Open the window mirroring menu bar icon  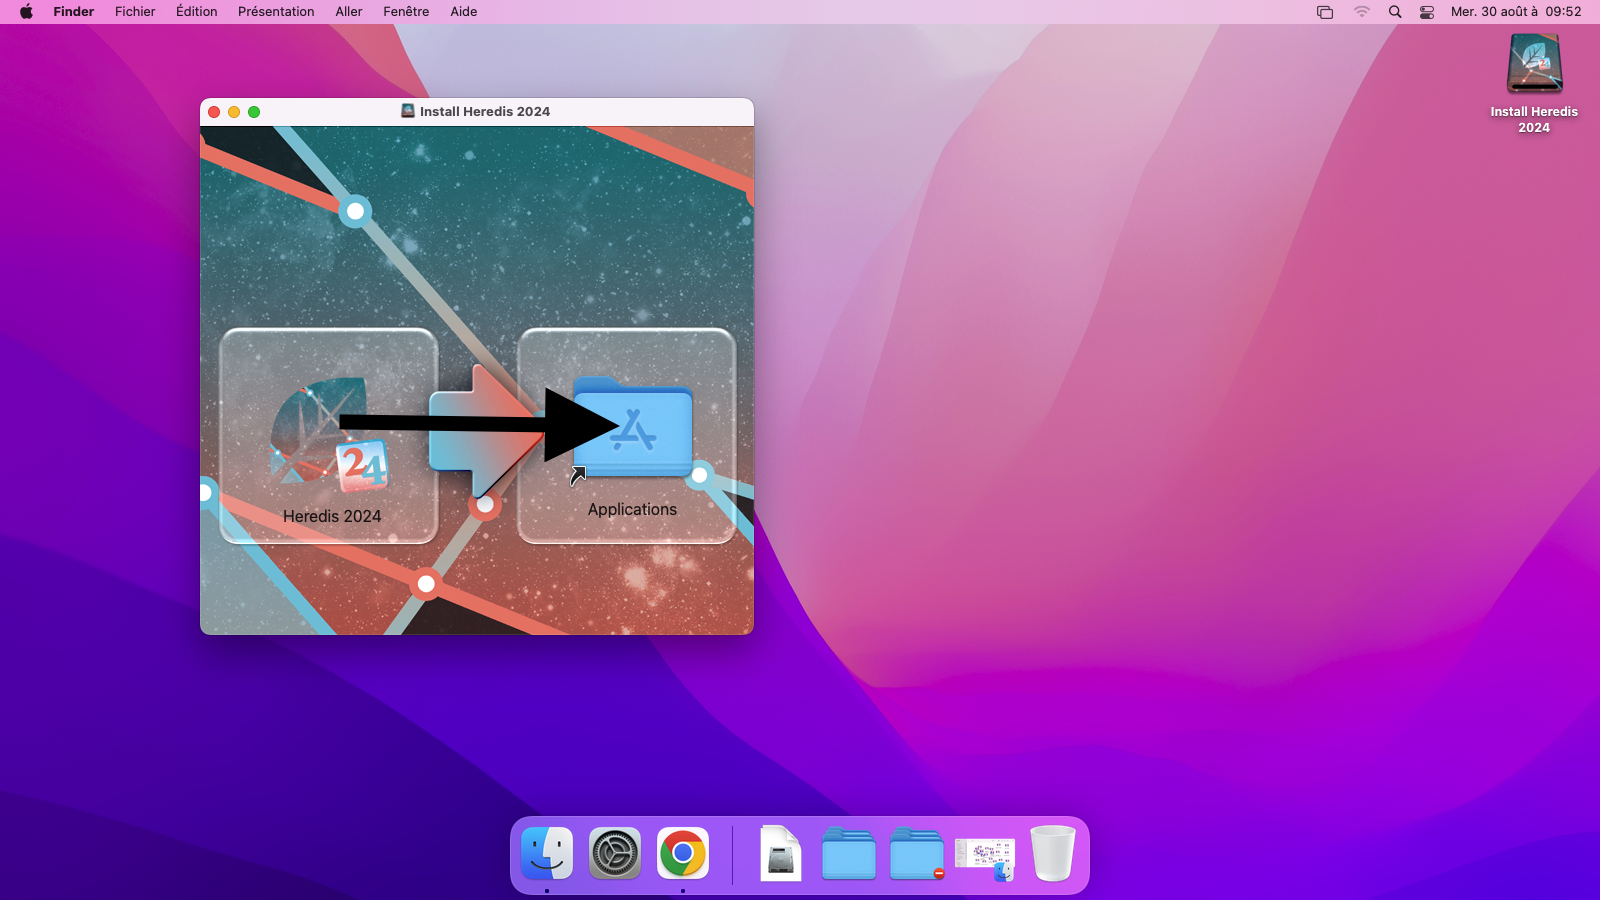(x=1325, y=12)
